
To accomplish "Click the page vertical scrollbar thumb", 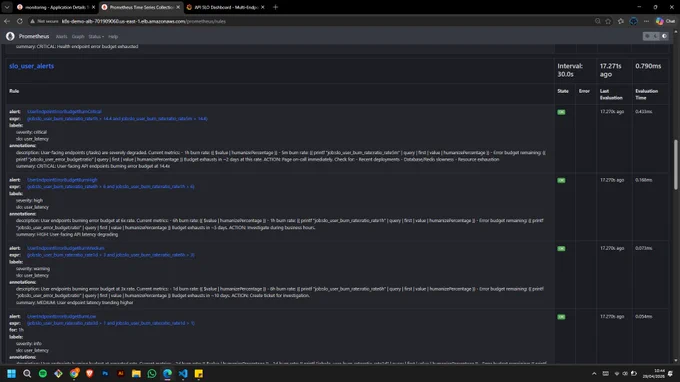I will click(675, 164).
